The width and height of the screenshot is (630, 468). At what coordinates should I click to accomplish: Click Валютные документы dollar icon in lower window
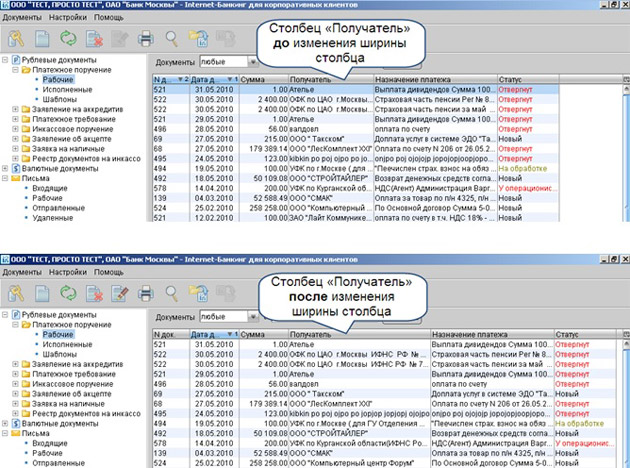(x=16, y=423)
